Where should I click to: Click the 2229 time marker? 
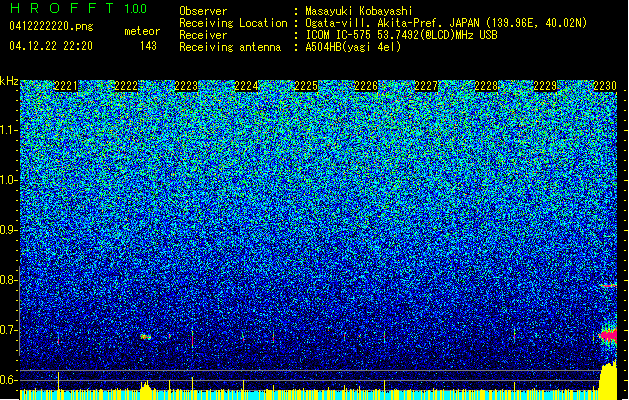tap(546, 86)
